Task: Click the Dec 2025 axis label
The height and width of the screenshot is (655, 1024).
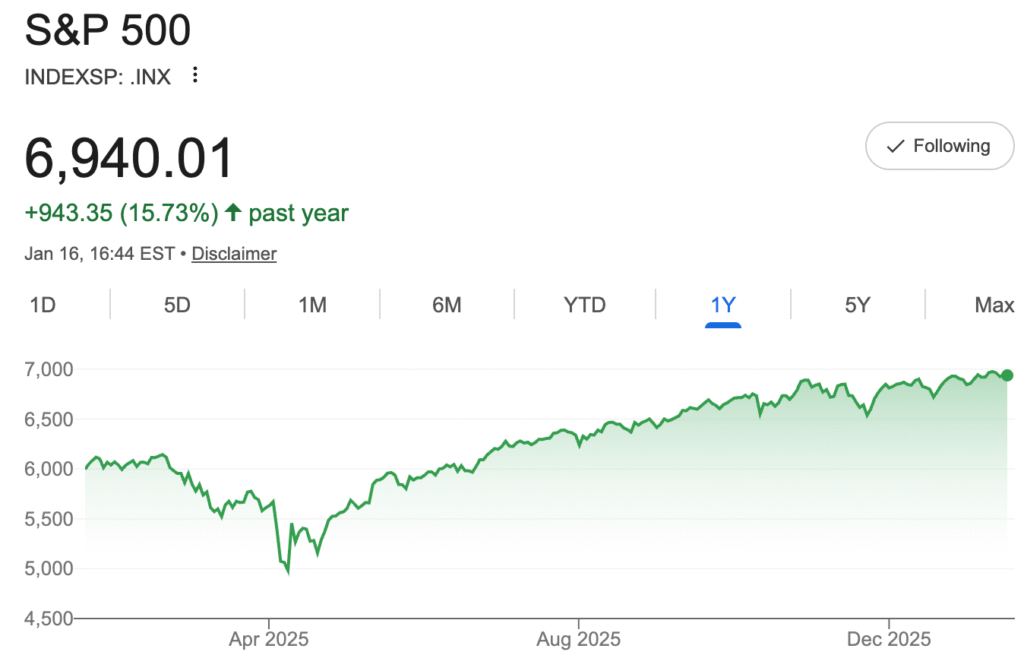Action: pyautogui.click(x=889, y=638)
